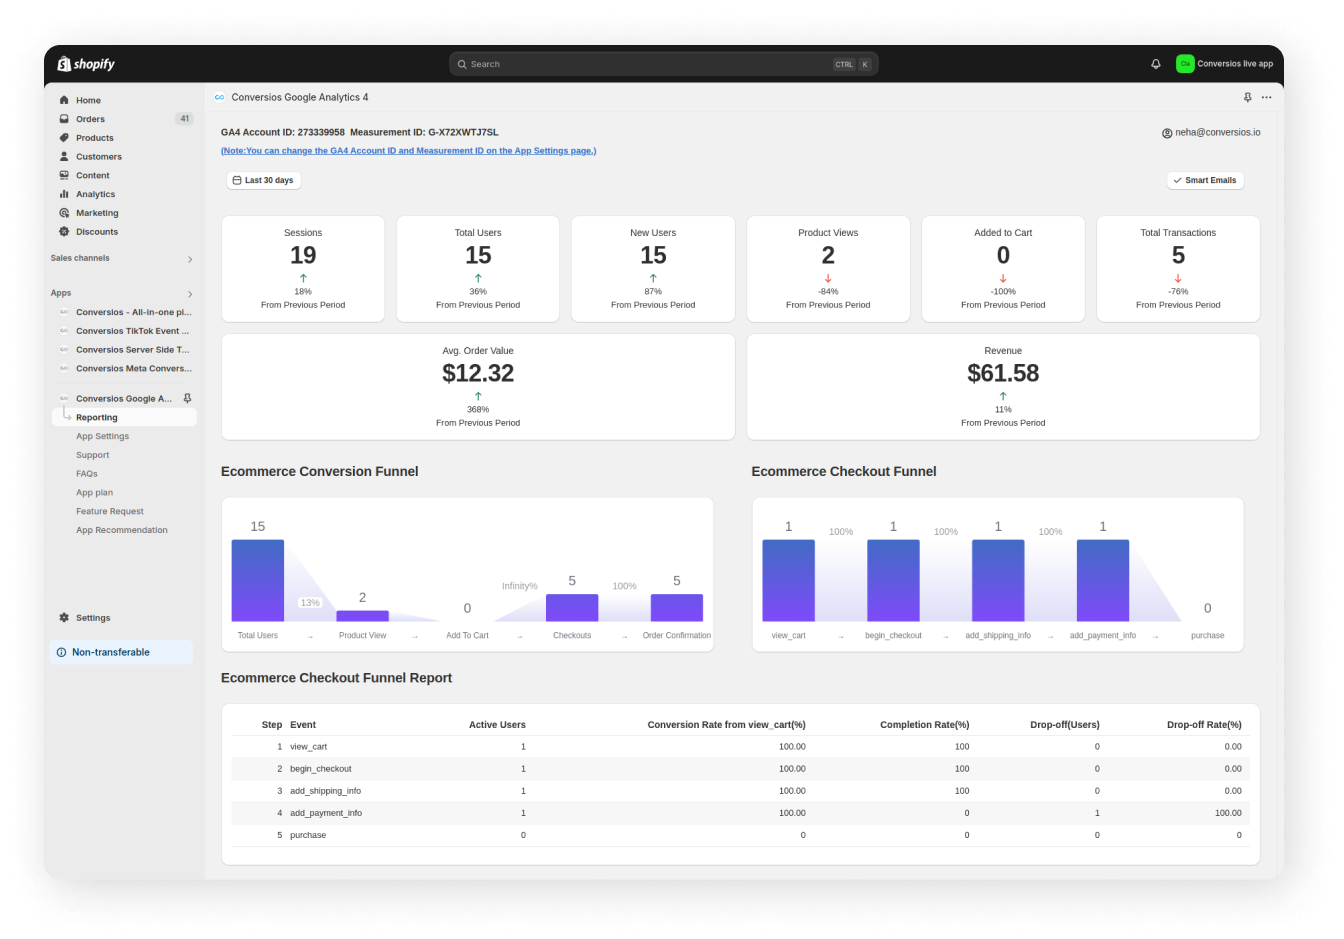Click the Drop-off Rate(%) column header
1344x939 pixels.
pyautogui.click(x=1204, y=725)
